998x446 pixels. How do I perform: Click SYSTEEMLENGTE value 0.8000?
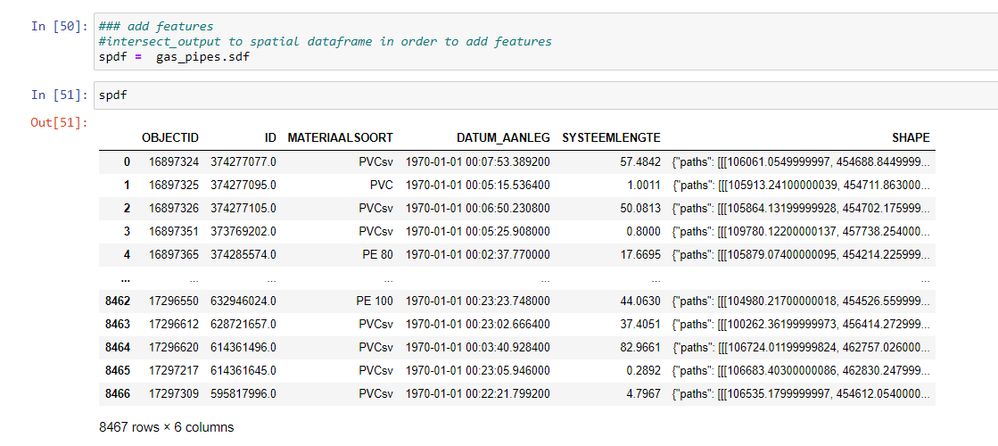[643, 232]
